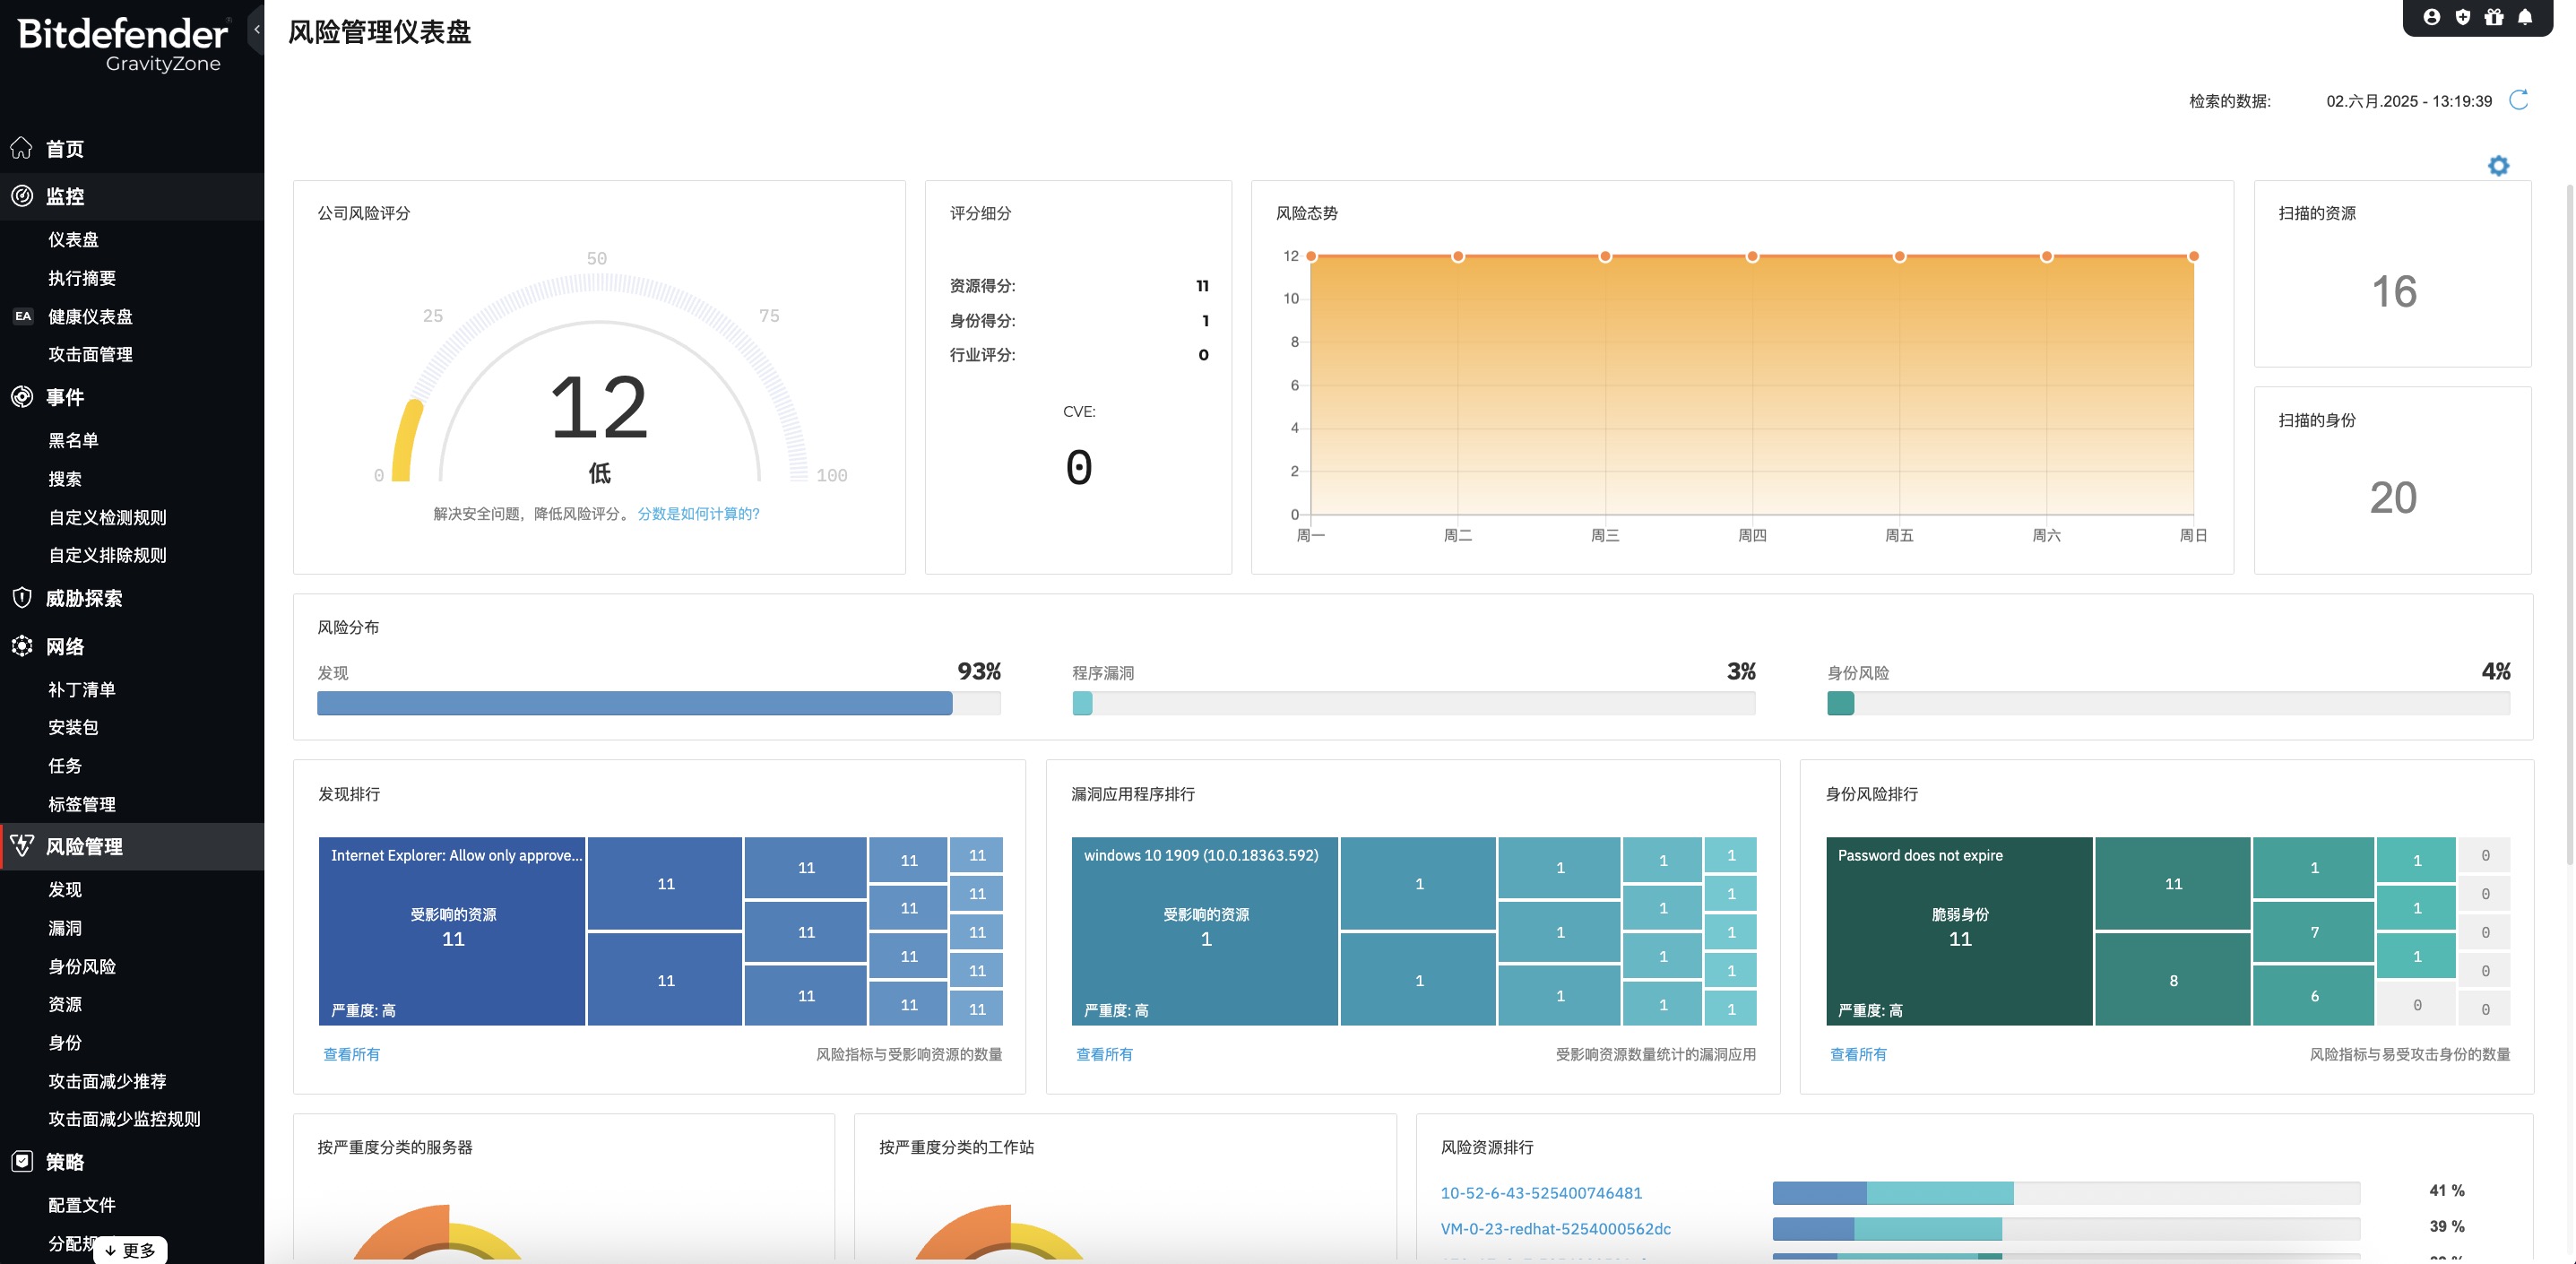Open resource link 10-52-6-43-525400746481
The height and width of the screenshot is (1264, 2576).
[x=1541, y=1193]
